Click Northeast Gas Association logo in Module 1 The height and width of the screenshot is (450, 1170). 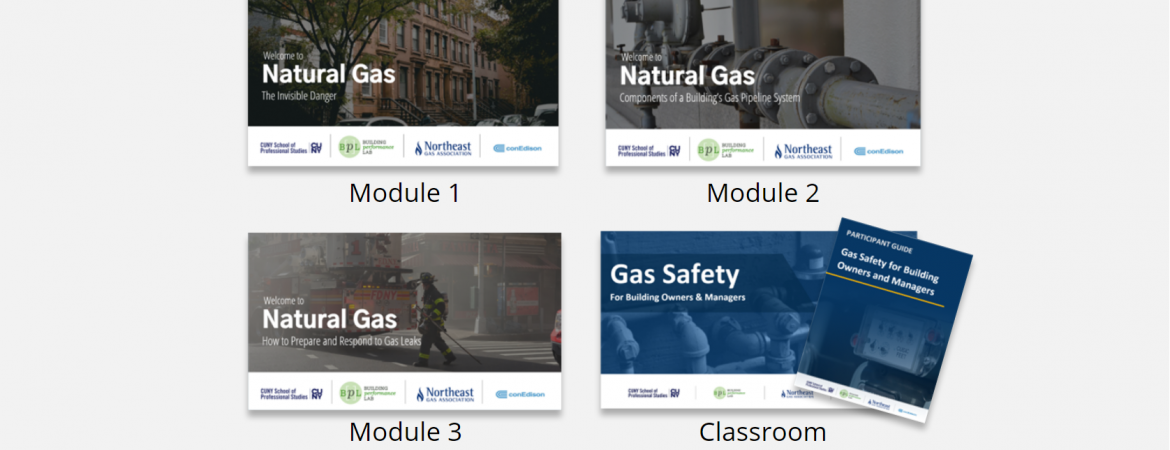(x=442, y=148)
